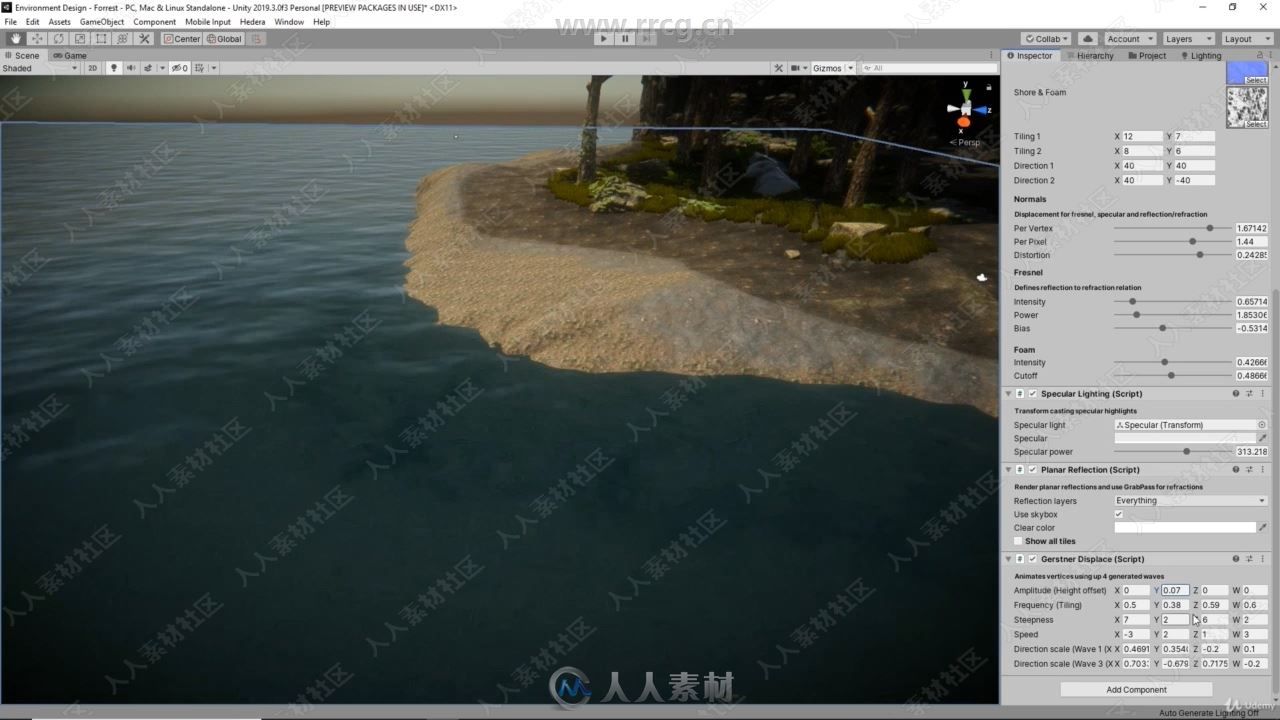Toggle scene effects icon
1280x720 pixels.
149,68
